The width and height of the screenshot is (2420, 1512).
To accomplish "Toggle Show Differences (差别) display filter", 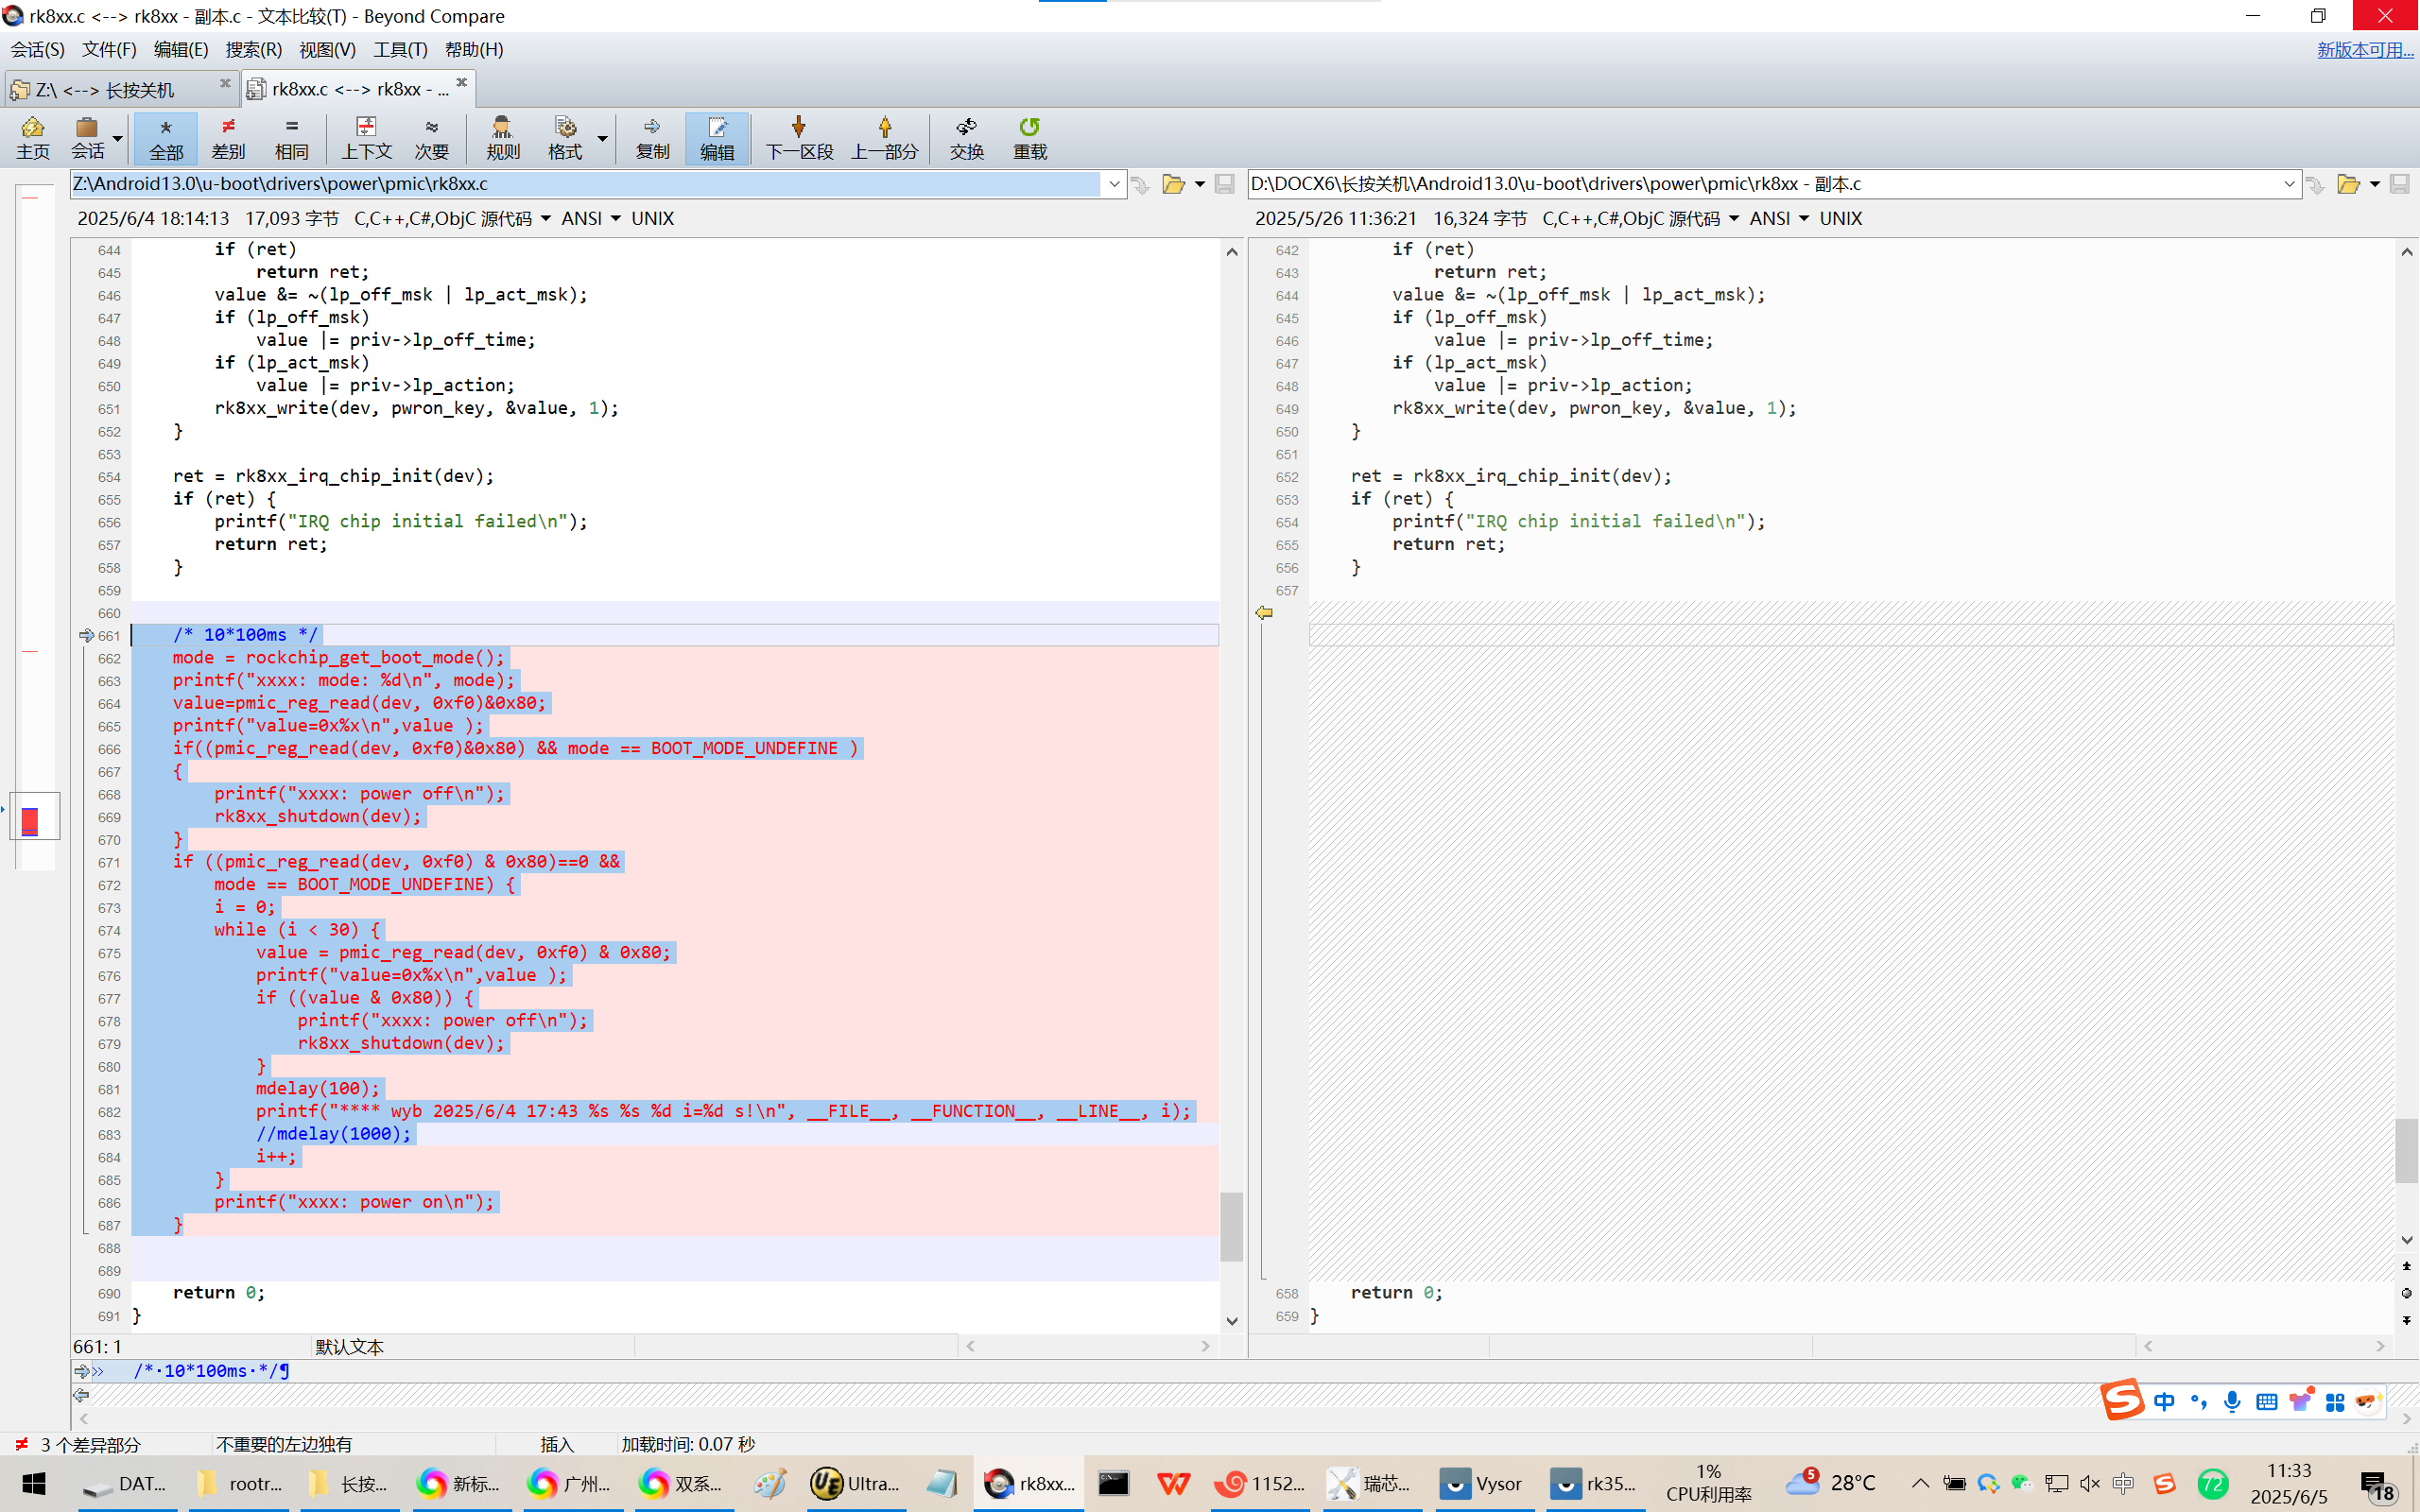I will (228, 137).
